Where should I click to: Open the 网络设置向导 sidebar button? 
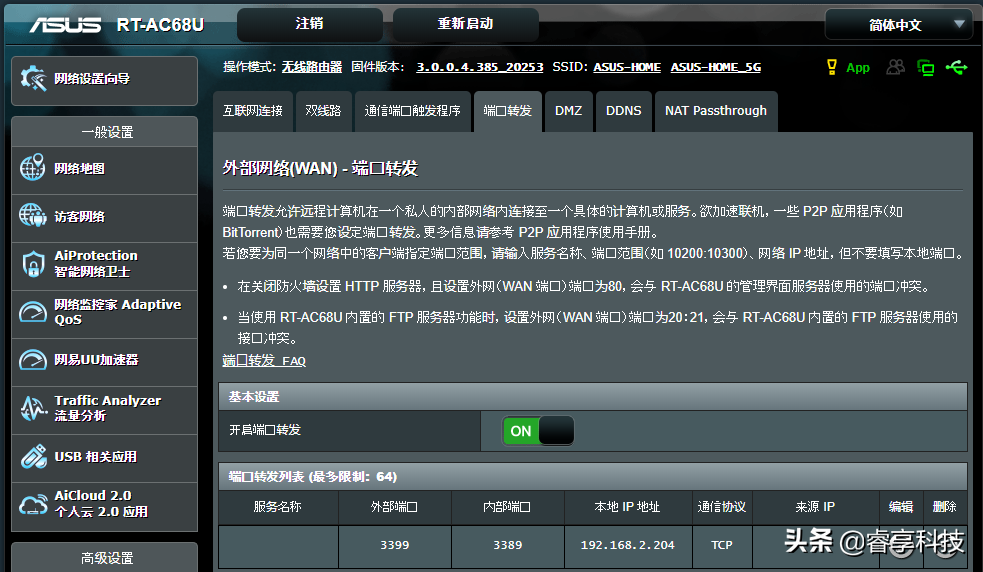(105, 81)
